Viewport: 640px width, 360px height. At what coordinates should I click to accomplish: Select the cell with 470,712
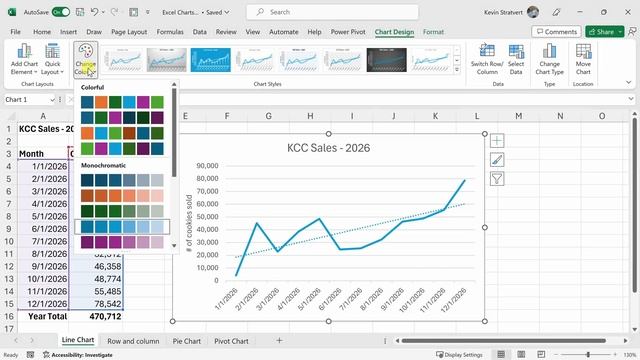[96, 316]
